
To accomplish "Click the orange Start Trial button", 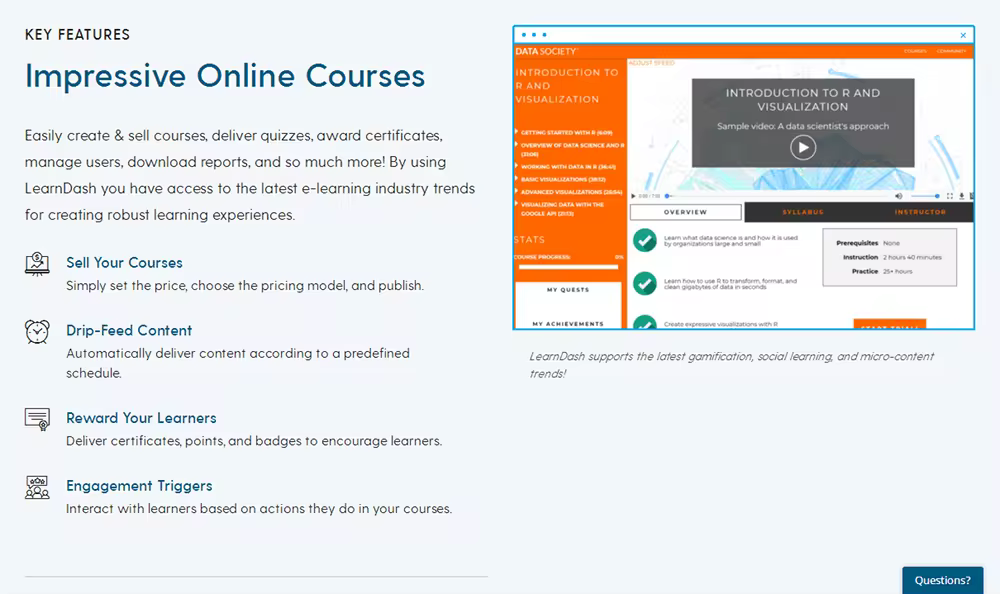I will 890,324.
